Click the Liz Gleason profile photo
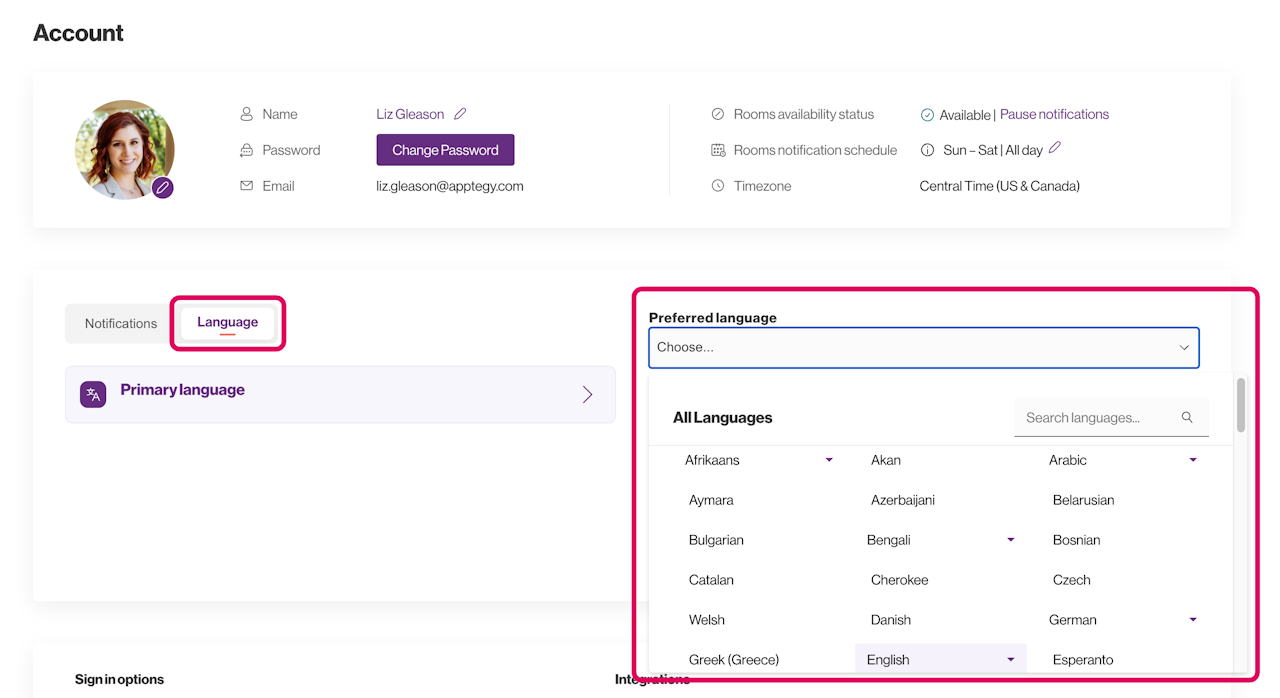Image resolution: width=1280 pixels, height=698 pixels. pos(123,148)
